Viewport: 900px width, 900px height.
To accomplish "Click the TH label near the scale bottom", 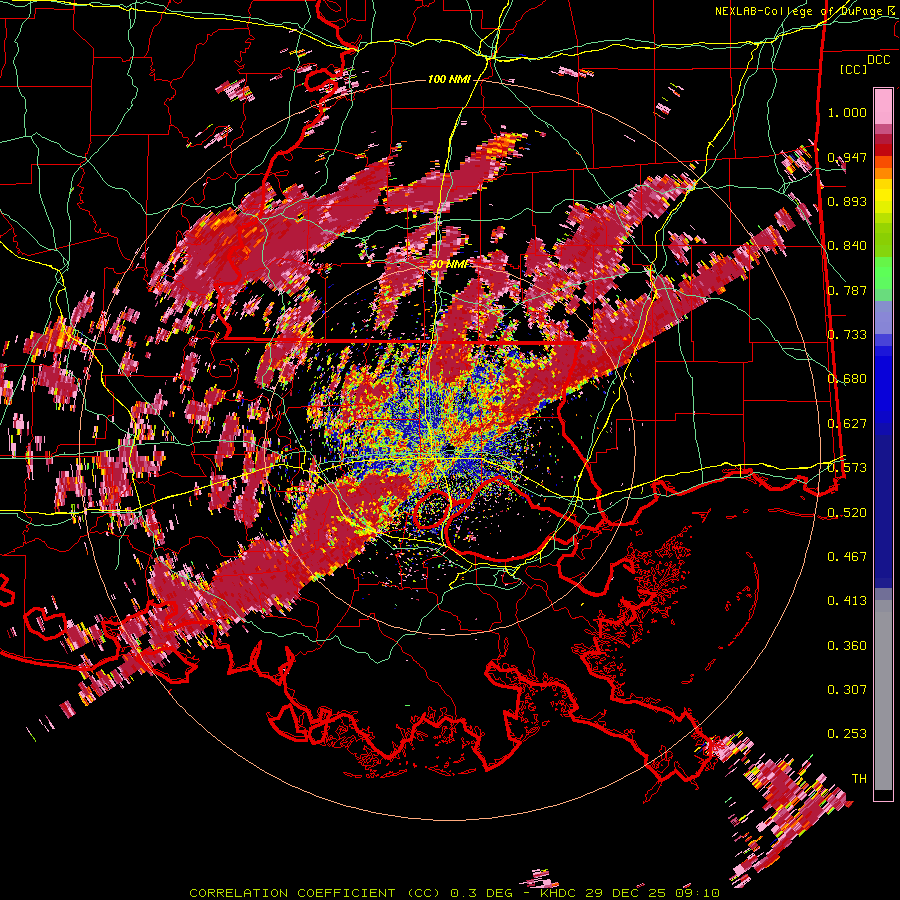I will coord(859,779).
